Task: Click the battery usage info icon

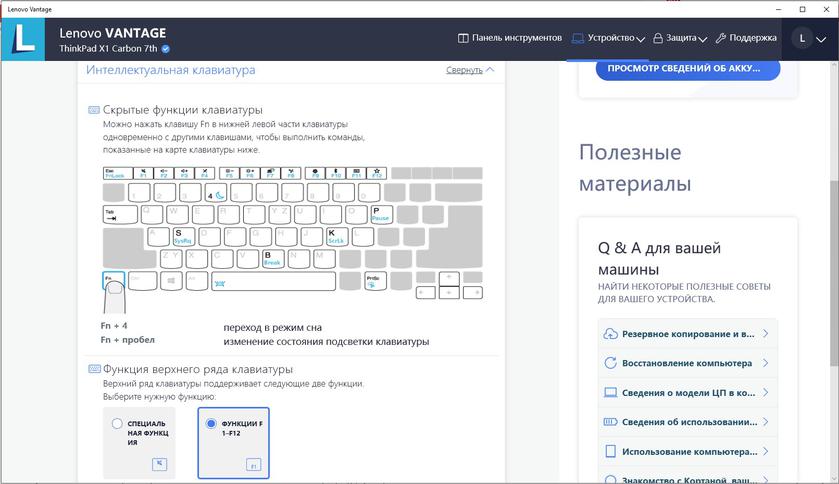Action: click(x=609, y=422)
